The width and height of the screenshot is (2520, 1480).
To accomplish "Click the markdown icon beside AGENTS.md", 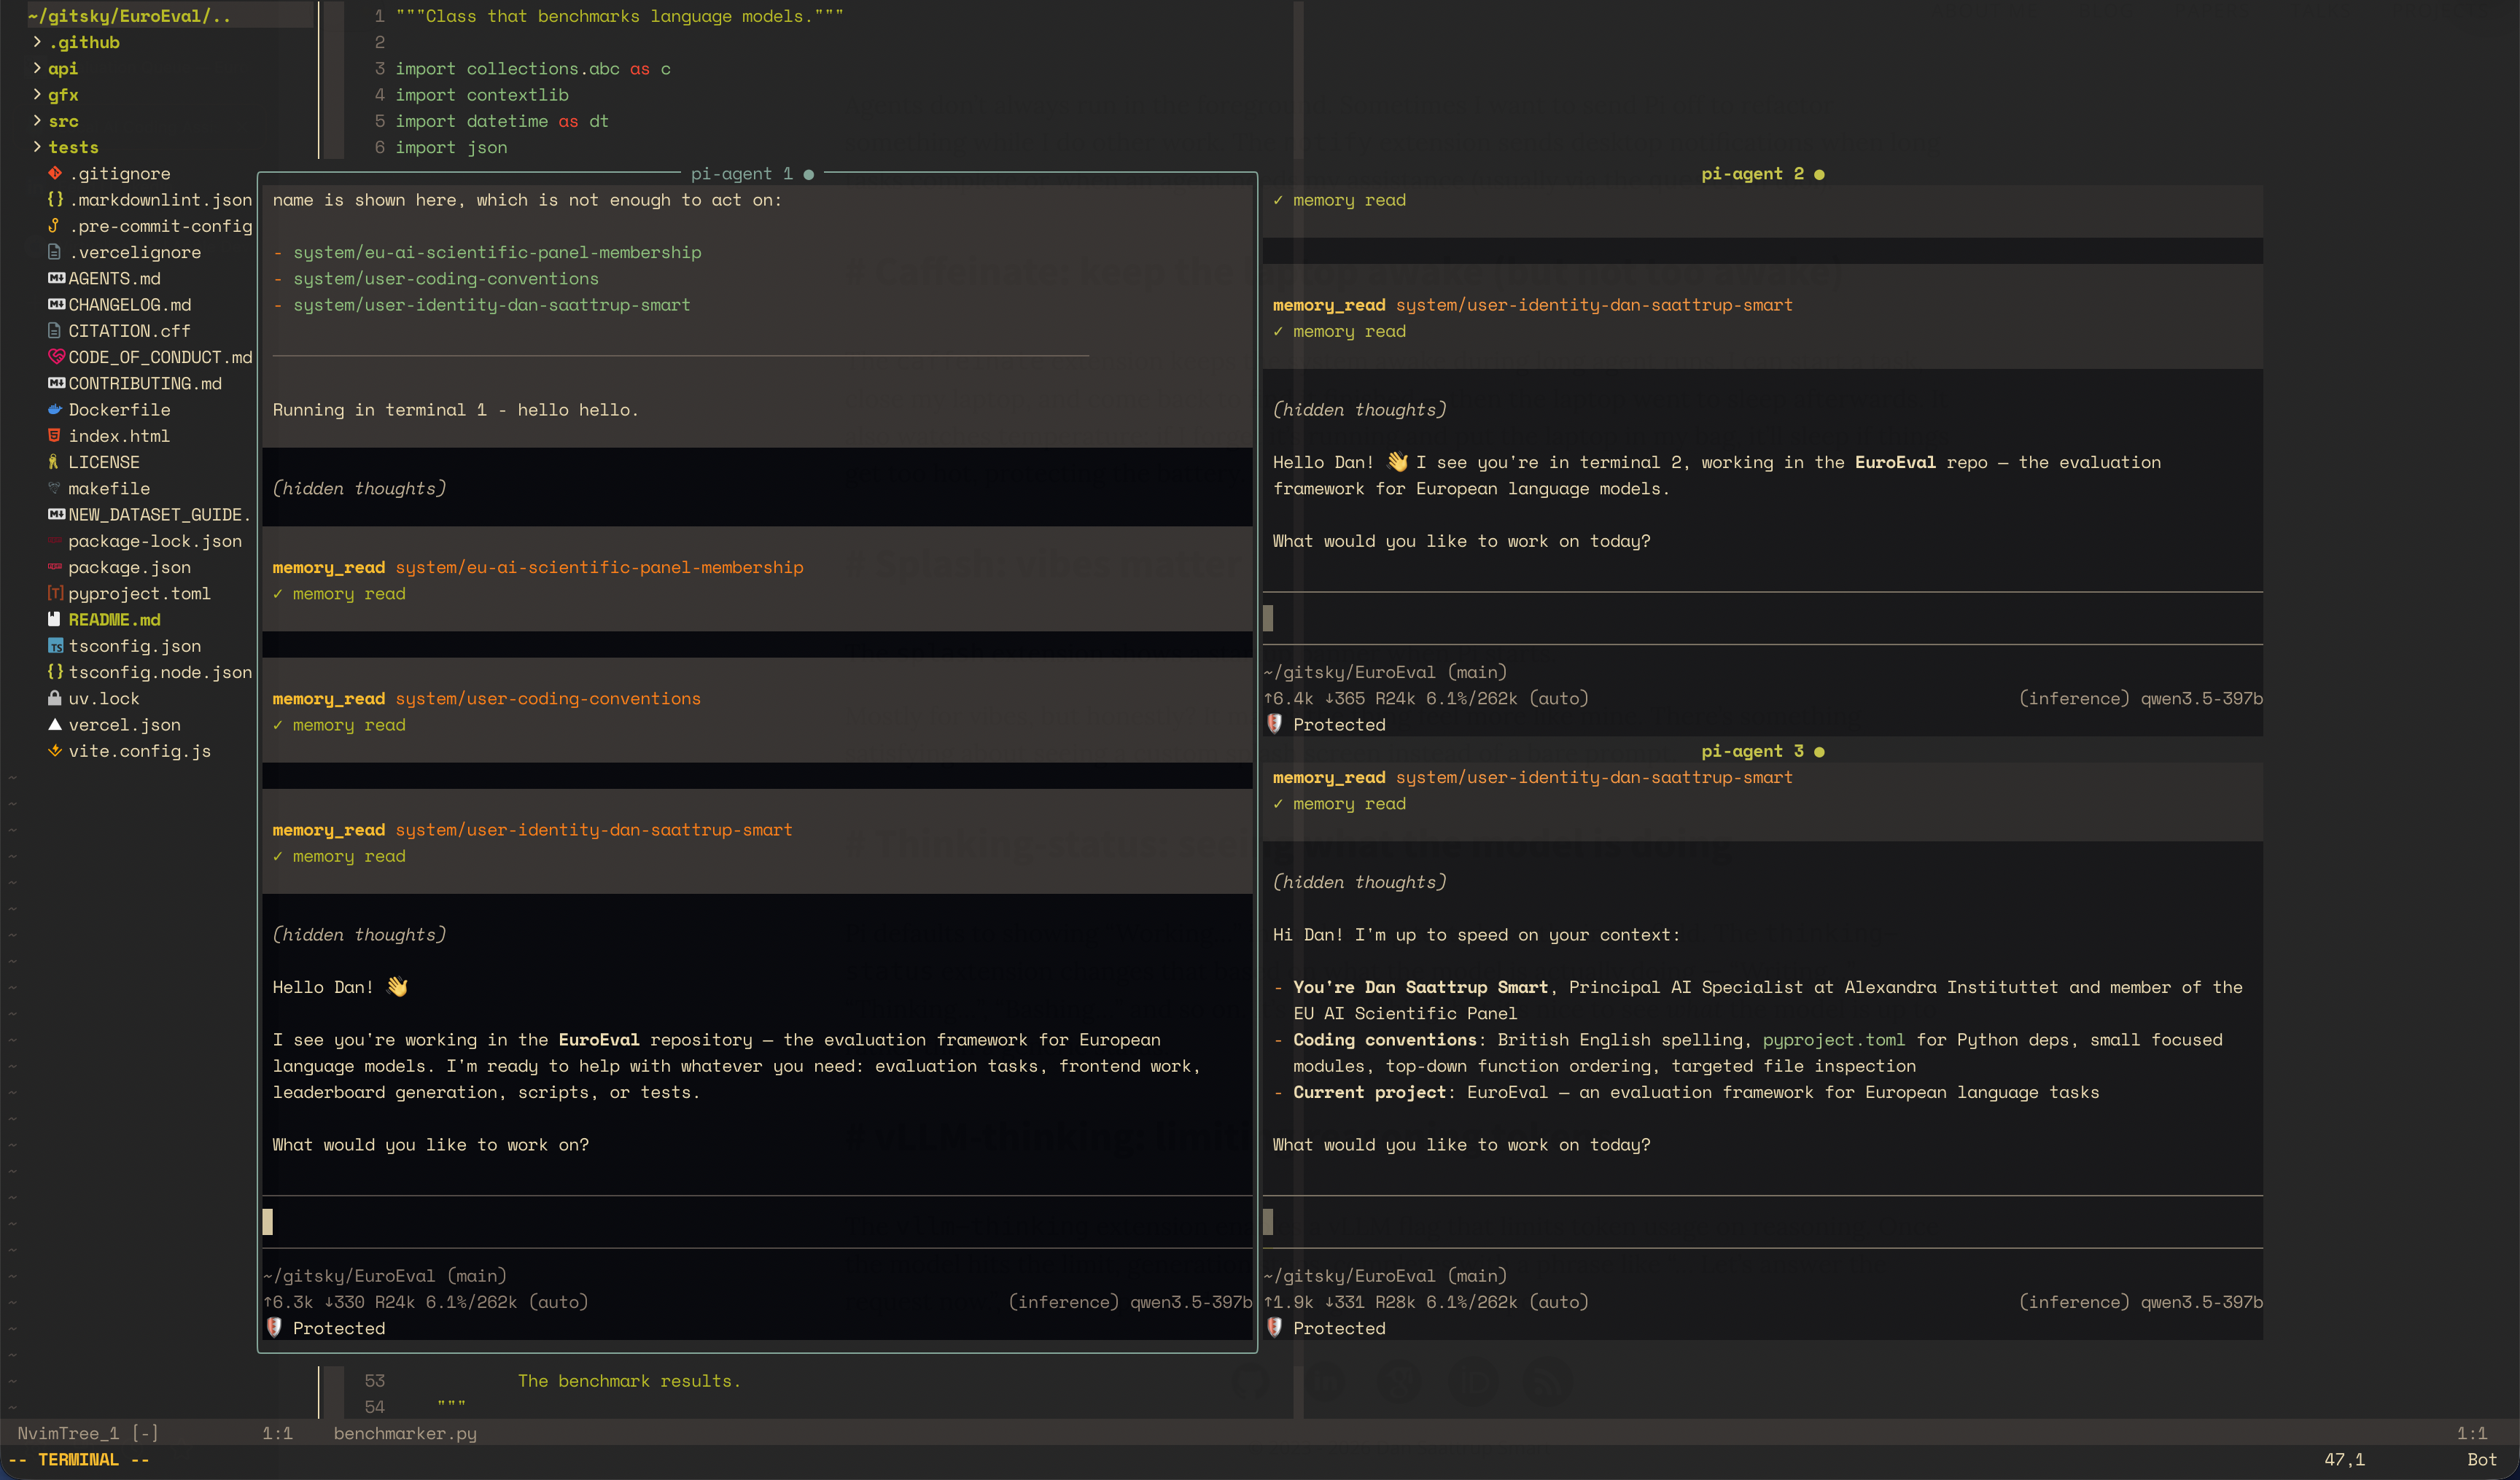I will (x=56, y=278).
